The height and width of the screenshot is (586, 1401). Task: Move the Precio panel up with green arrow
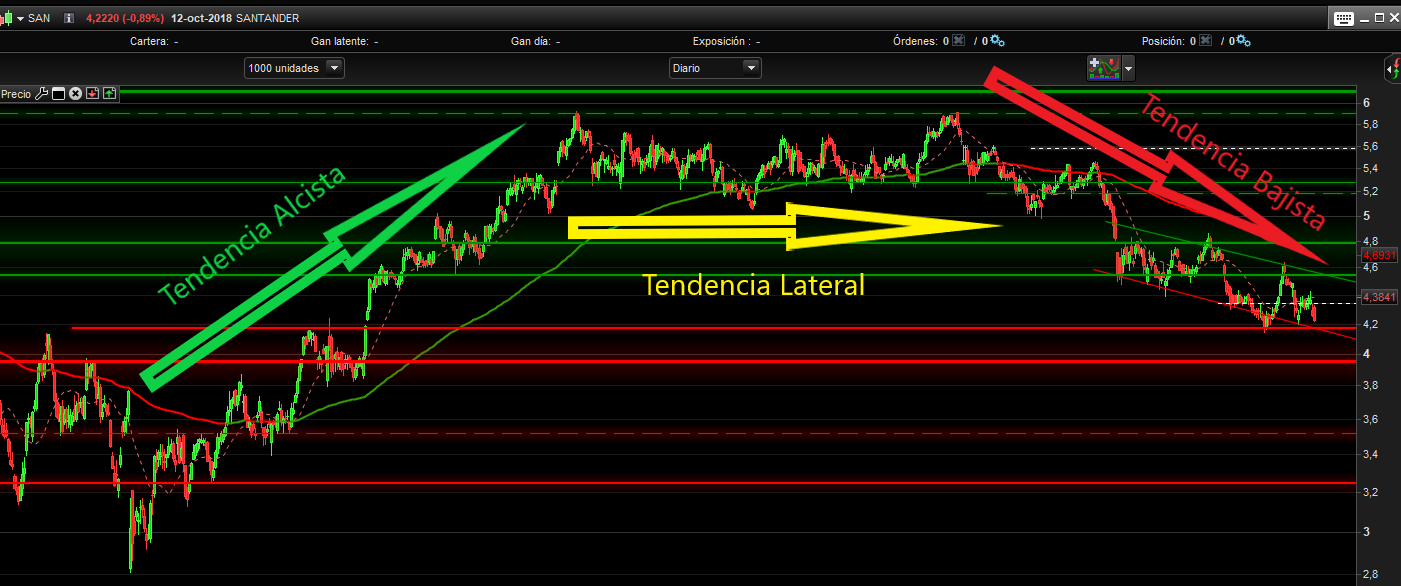(x=109, y=94)
